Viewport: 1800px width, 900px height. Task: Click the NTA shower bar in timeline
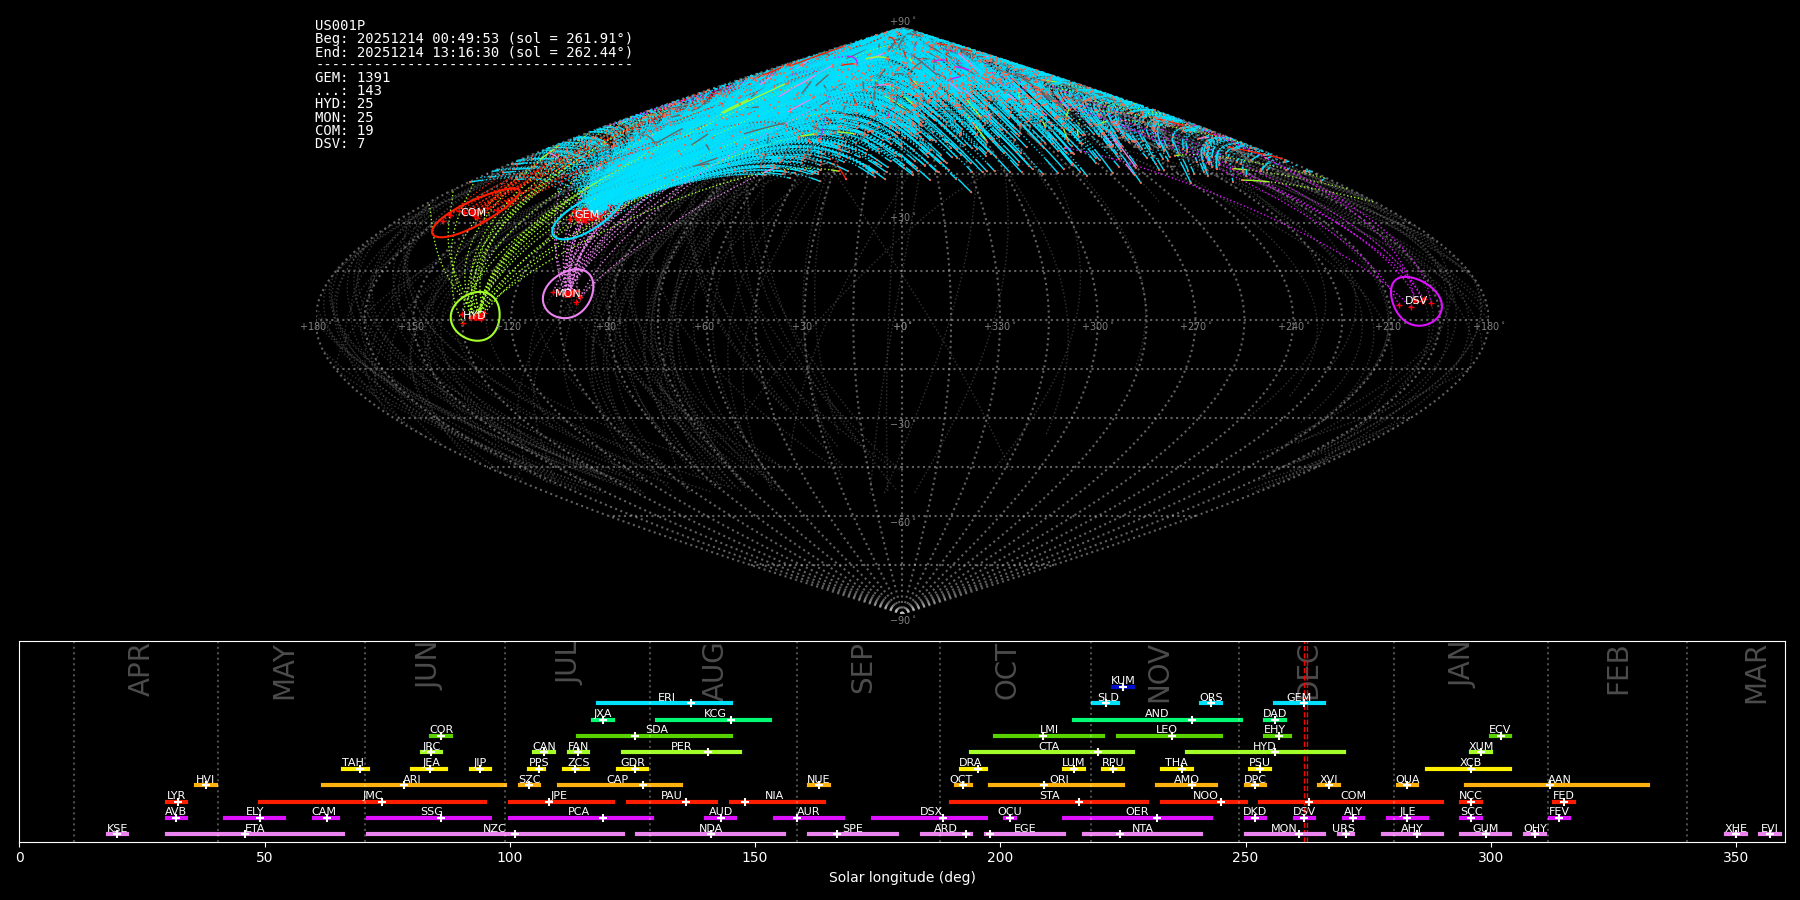[1142, 834]
